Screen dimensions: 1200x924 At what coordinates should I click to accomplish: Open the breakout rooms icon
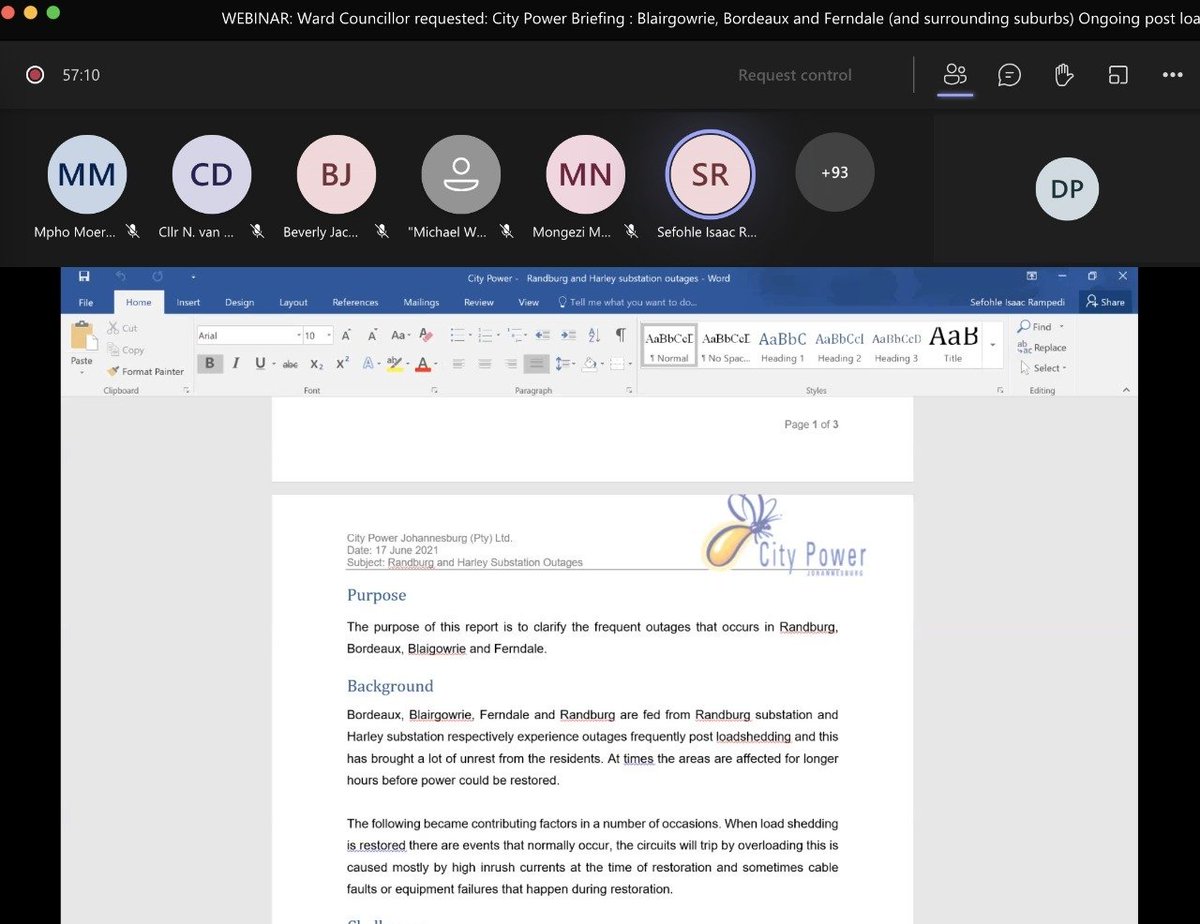pos(1118,75)
